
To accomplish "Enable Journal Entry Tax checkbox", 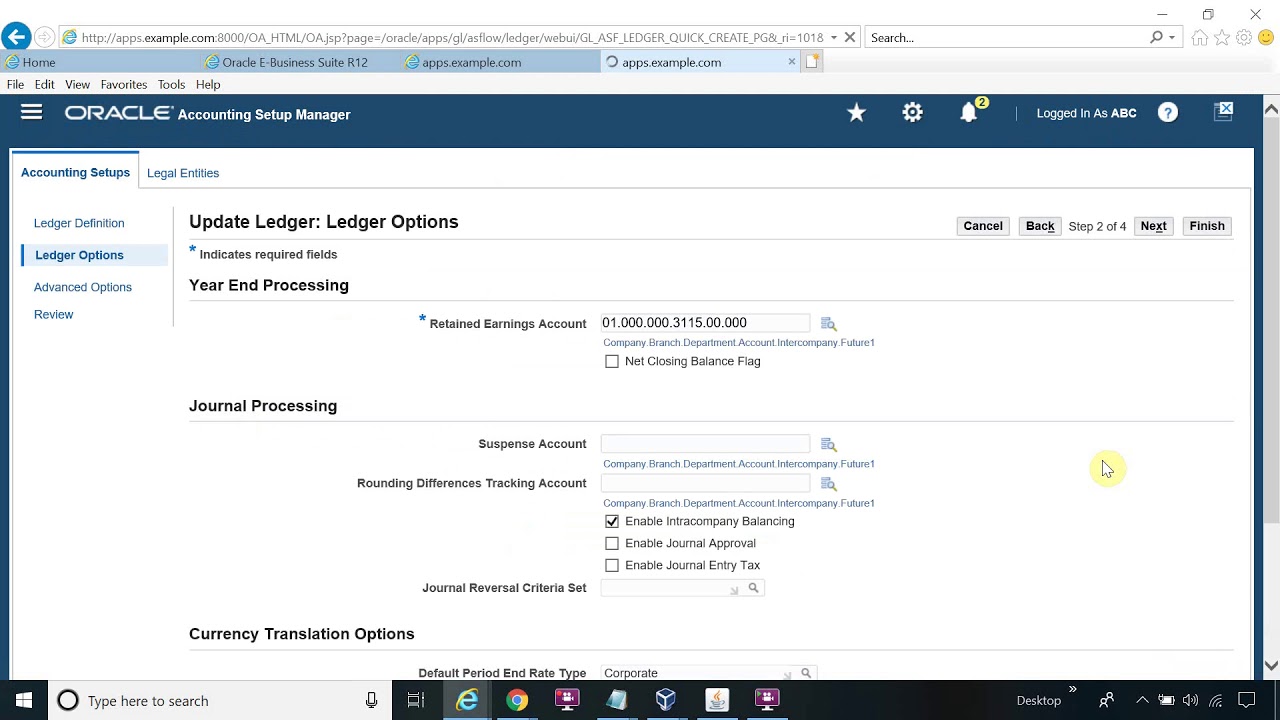I will click(612, 566).
